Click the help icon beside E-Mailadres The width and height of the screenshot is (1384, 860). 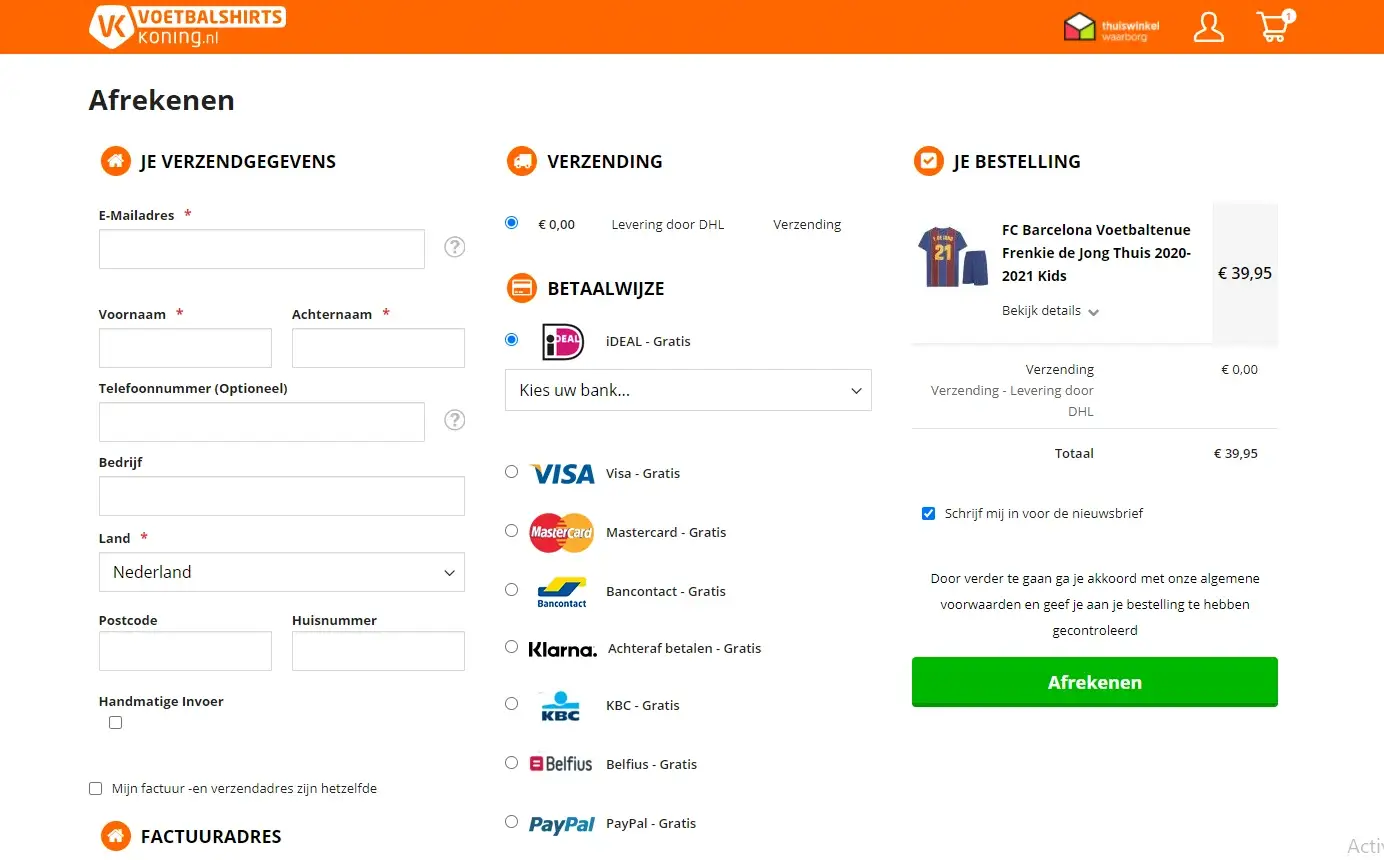point(455,246)
